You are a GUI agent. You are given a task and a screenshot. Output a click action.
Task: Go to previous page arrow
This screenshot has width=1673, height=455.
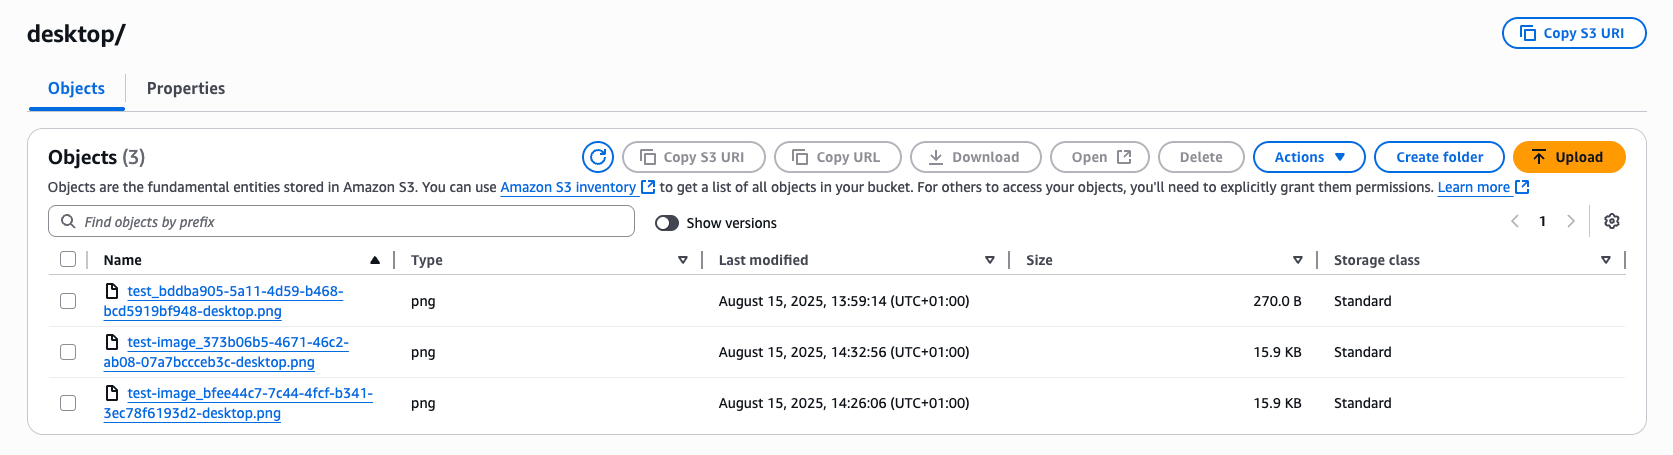click(1515, 222)
